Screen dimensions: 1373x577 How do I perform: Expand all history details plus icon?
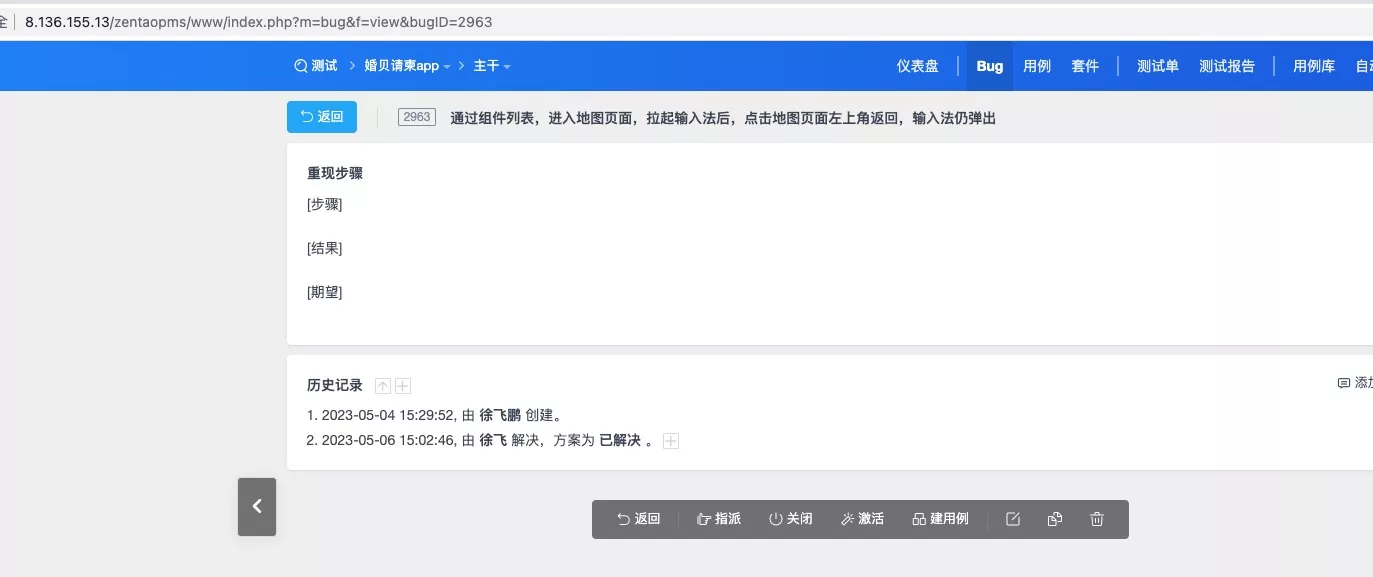[x=403, y=386]
